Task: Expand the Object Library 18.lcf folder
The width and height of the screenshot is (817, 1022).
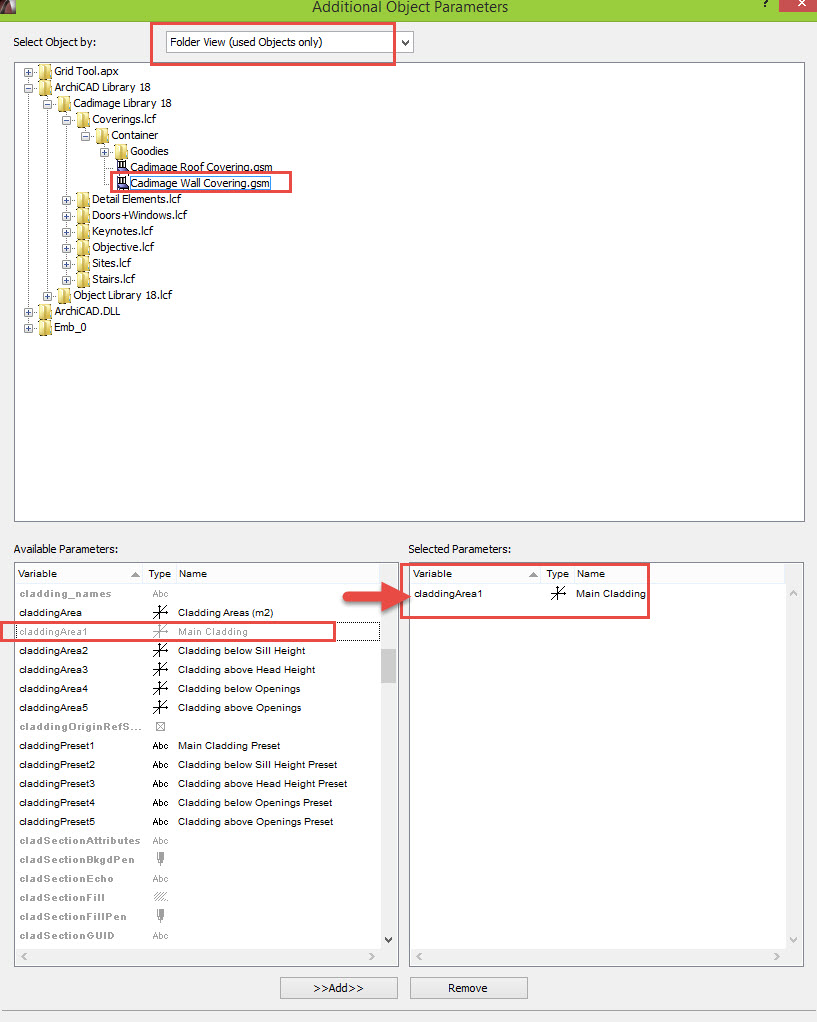Action: 47,296
